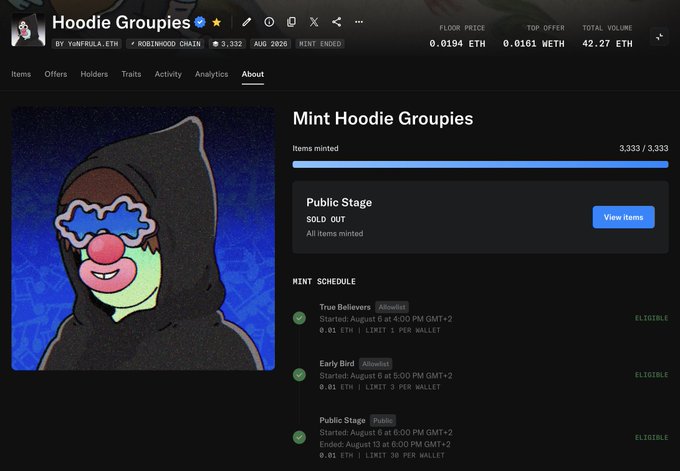Click the 3,333 / 3,333 minted count
The image size is (680, 471).
(644, 148)
